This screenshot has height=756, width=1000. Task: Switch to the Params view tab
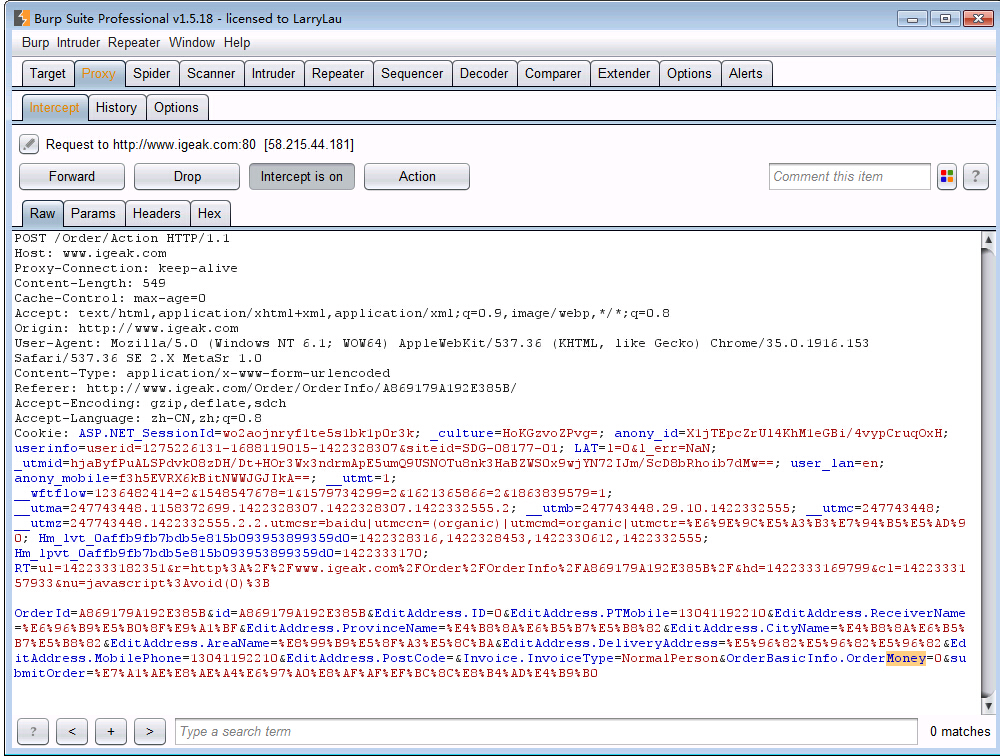(x=93, y=213)
